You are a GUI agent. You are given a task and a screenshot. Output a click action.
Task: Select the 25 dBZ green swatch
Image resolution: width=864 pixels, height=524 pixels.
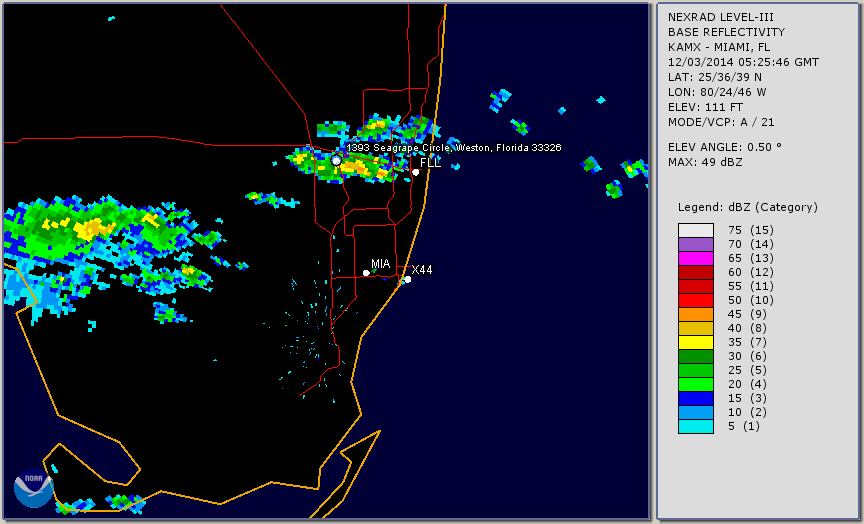(x=696, y=370)
